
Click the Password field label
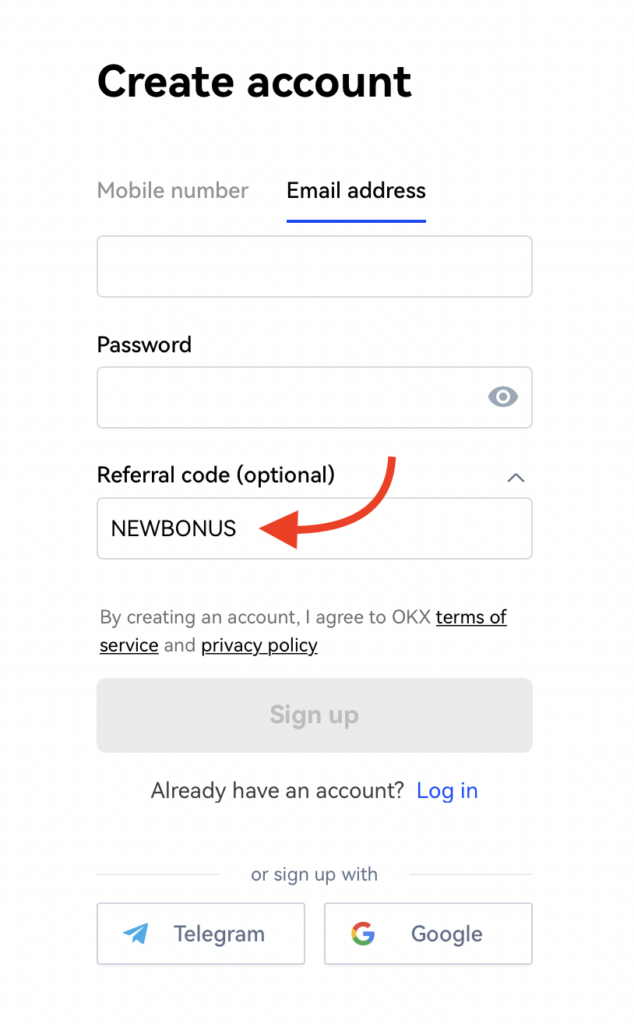click(x=144, y=344)
